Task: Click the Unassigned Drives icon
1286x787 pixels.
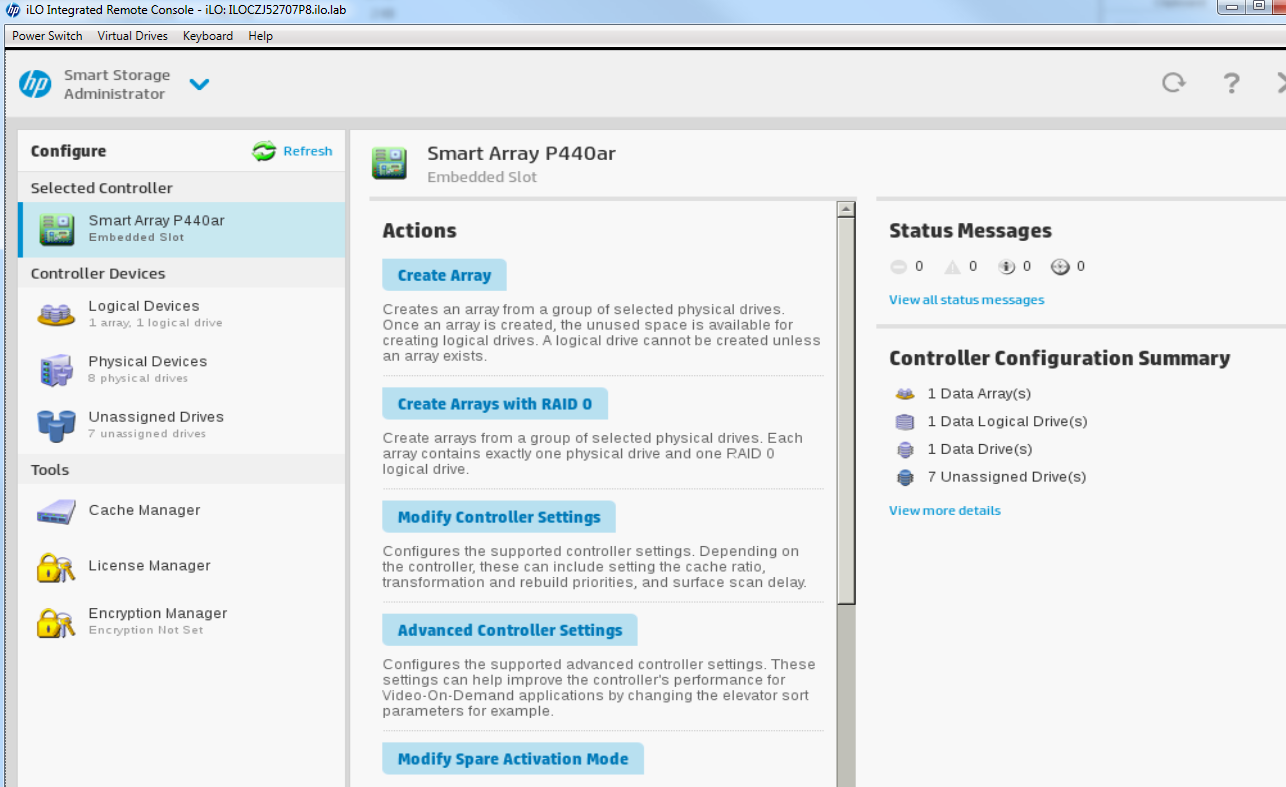Action: click(x=56, y=425)
